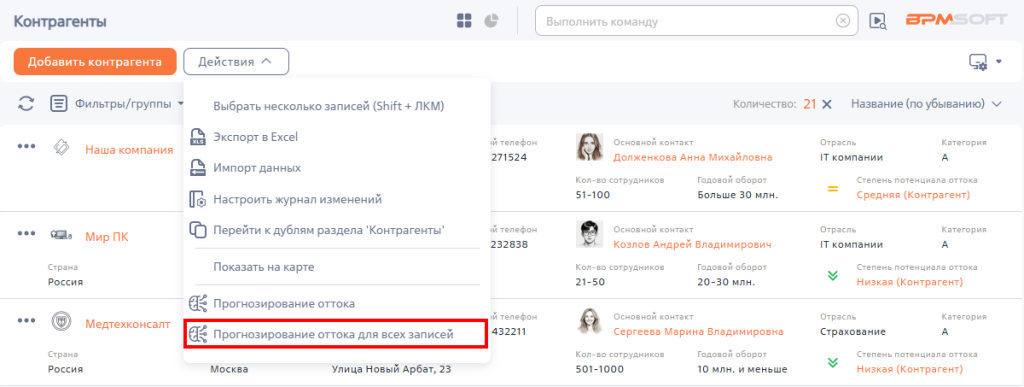Click the AI icon beside Прогнозирование оттока

[197, 303]
